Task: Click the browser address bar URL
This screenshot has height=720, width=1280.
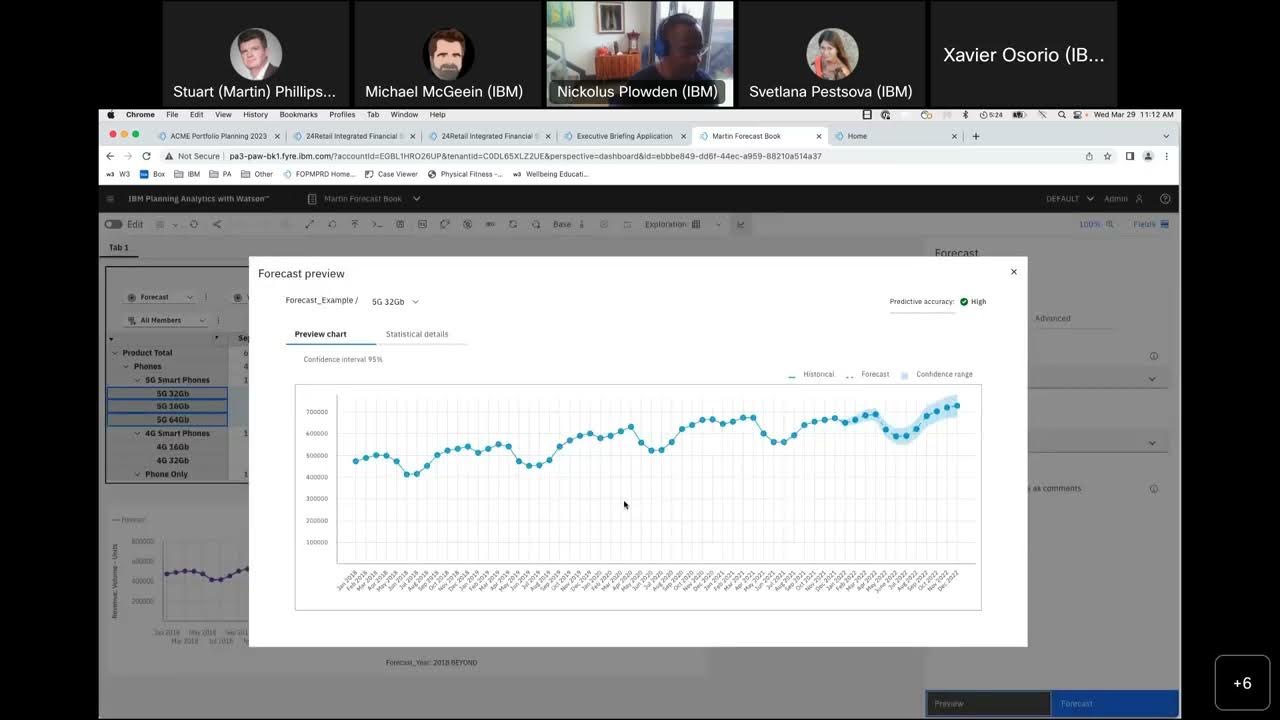Action: pos(525,156)
